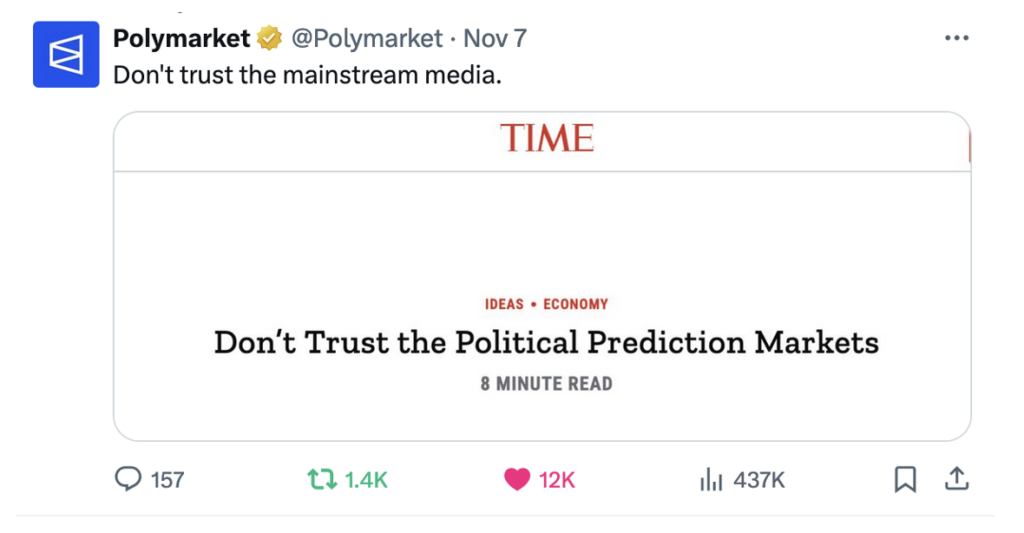1024x533 pixels.
Task: Click the 437K views count
Action: pos(759,480)
